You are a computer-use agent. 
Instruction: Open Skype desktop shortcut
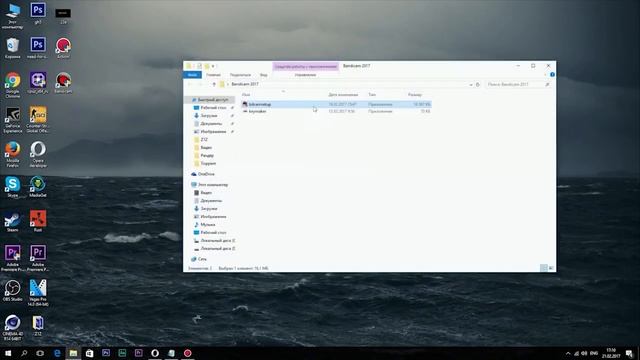(13, 187)
